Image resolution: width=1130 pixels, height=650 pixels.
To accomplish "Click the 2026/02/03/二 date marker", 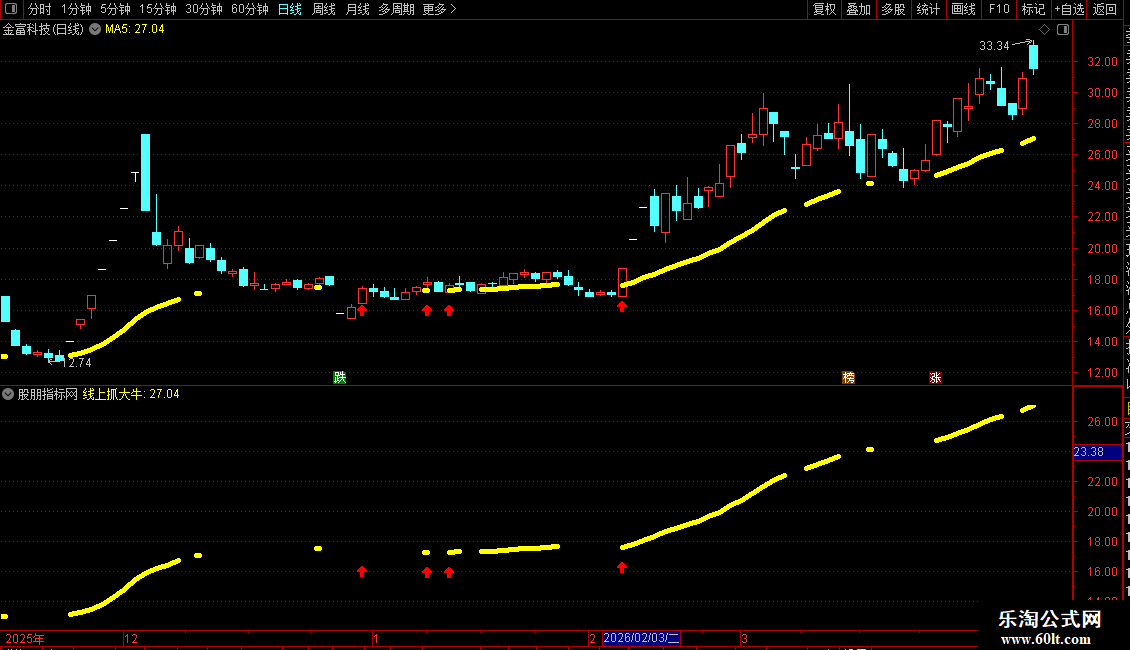I will (x=641, y=638).
